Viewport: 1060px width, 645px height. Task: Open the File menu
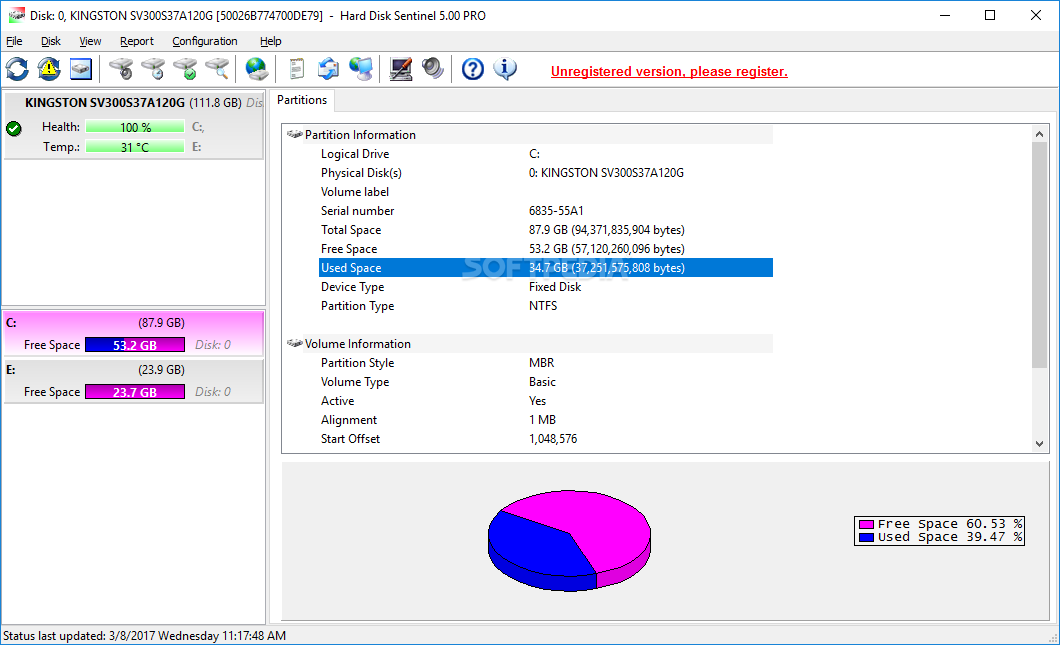[14, 41]
